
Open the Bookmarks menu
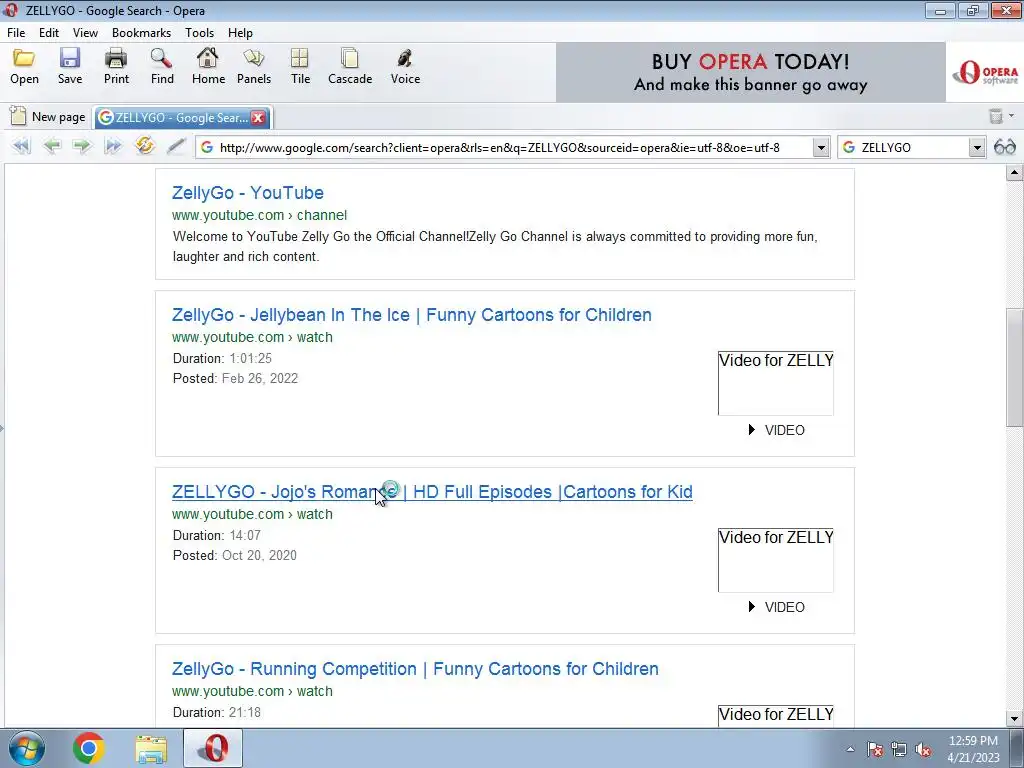[141, 33]
